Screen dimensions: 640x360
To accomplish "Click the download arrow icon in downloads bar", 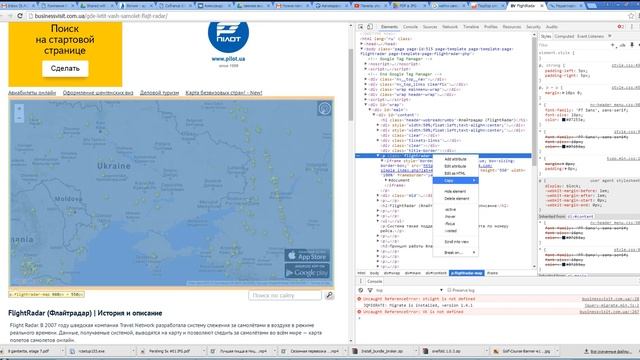I will click(x=586, y=351).
